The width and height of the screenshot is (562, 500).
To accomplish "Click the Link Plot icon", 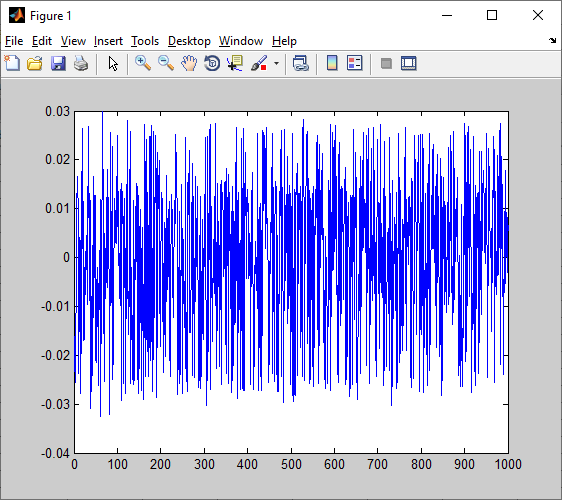I will [x=300, y=63].
